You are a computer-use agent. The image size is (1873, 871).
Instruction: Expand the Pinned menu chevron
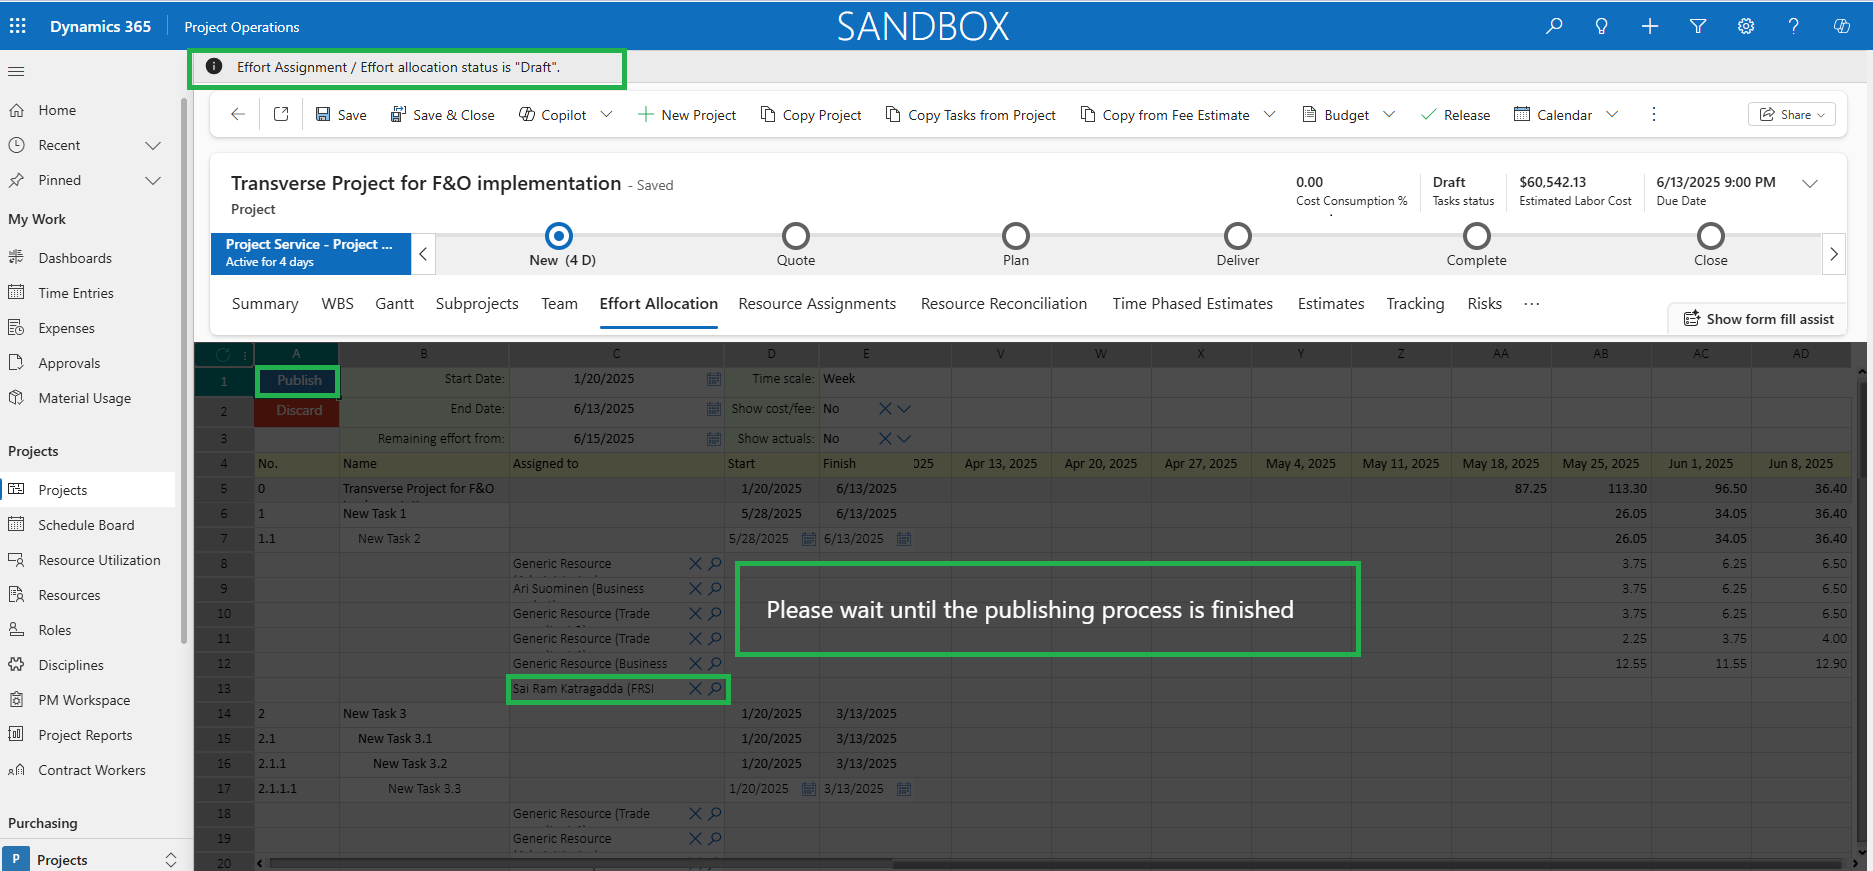click(153, 180)
